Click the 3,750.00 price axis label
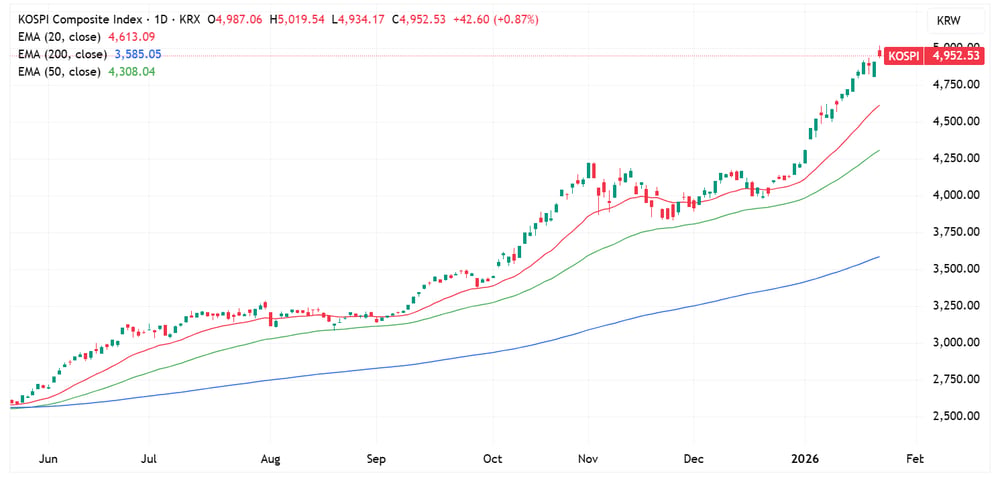 coord(955,232)
